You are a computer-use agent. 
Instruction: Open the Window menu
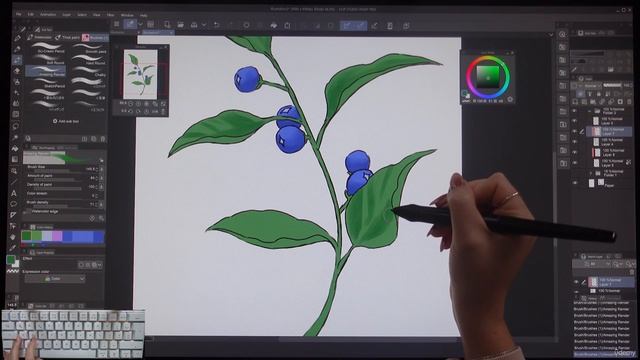click(x=127, y=15)
